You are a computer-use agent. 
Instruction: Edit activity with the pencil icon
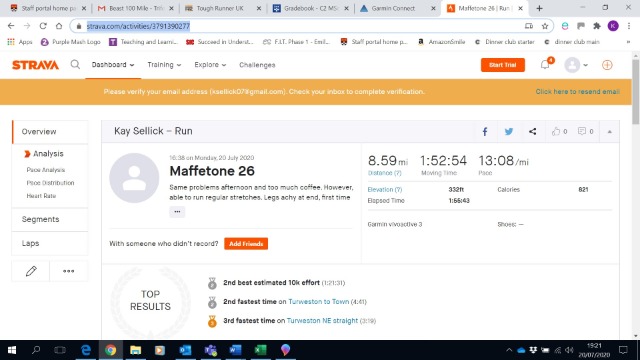[x=31, y=271]
